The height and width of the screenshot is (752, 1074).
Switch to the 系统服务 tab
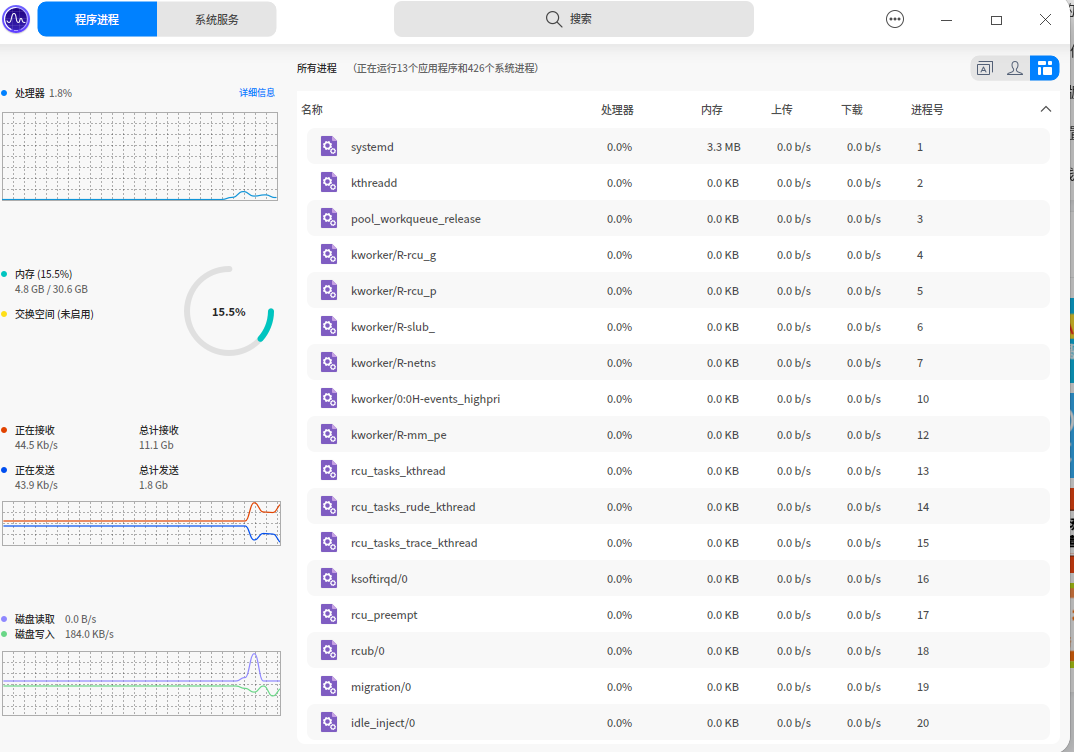tap(217, 19)
